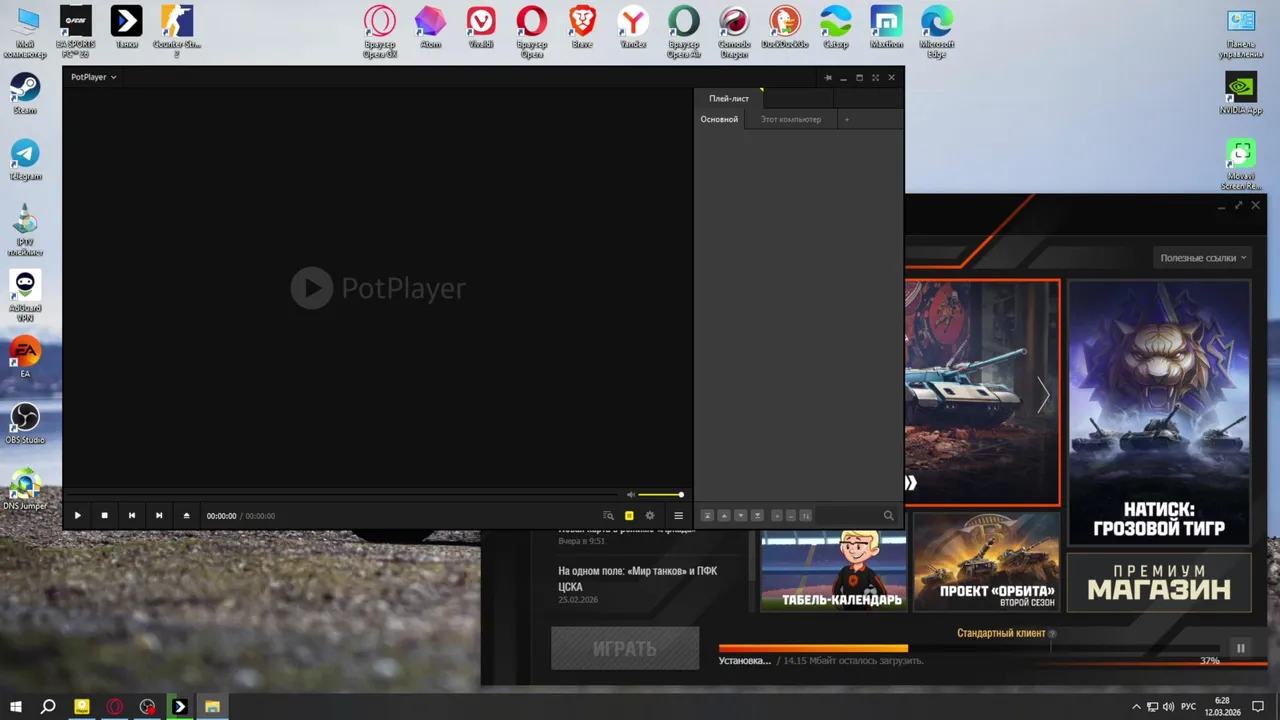This screenshot has width=1280, height=720.
Task: Show hidden tray icons chevron
Action: tap(1136, 707)
